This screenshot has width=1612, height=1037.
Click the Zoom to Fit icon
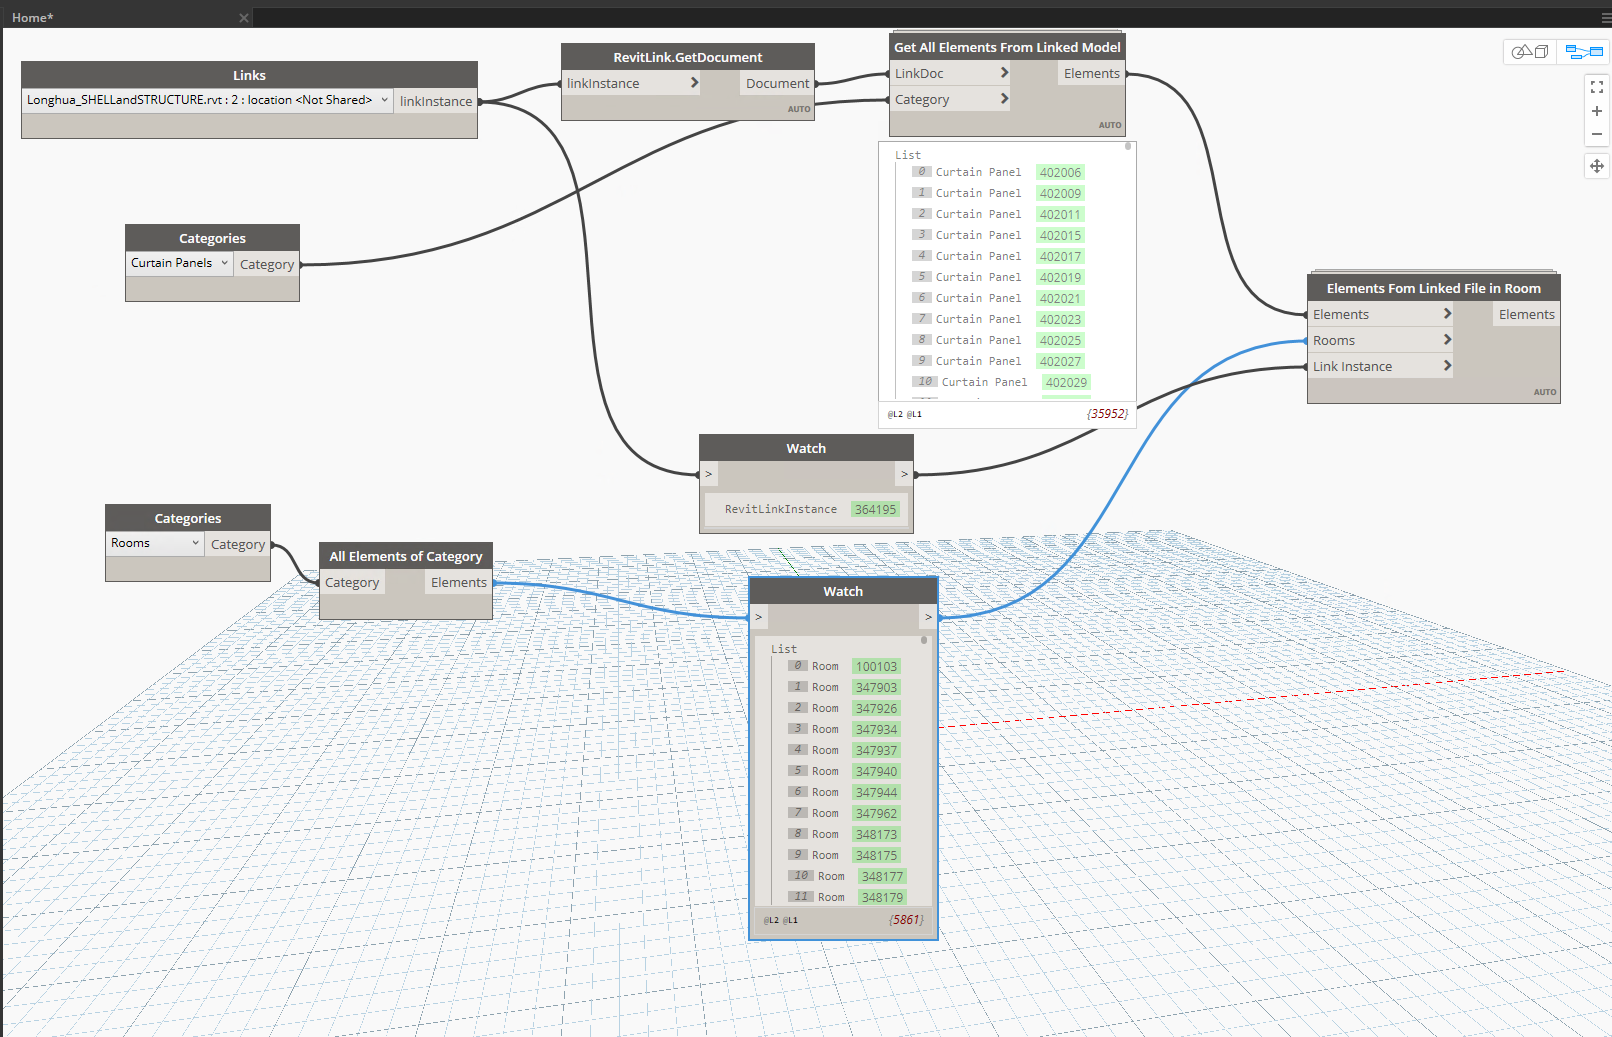click(1597, 87)
